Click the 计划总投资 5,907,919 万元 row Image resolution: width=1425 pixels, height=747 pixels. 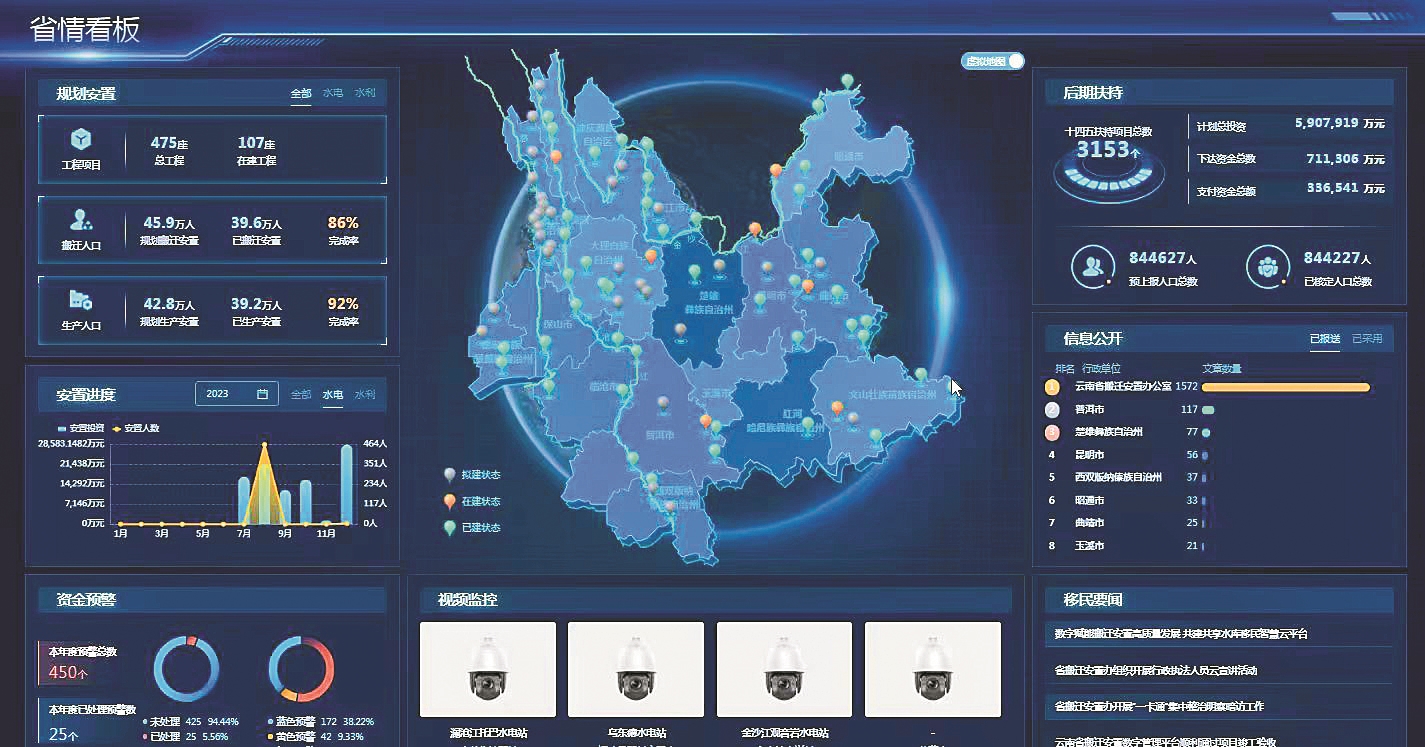1290,125
